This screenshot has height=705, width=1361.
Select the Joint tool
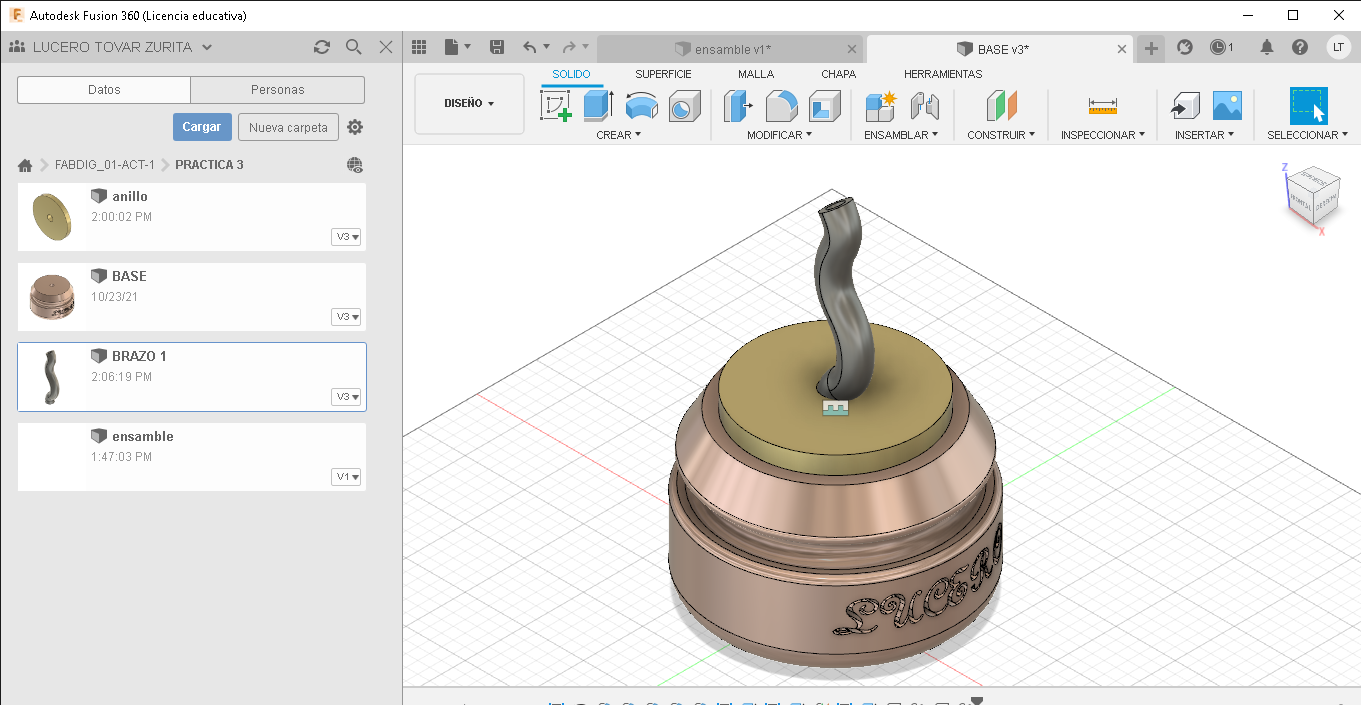(x=924, y=105)
